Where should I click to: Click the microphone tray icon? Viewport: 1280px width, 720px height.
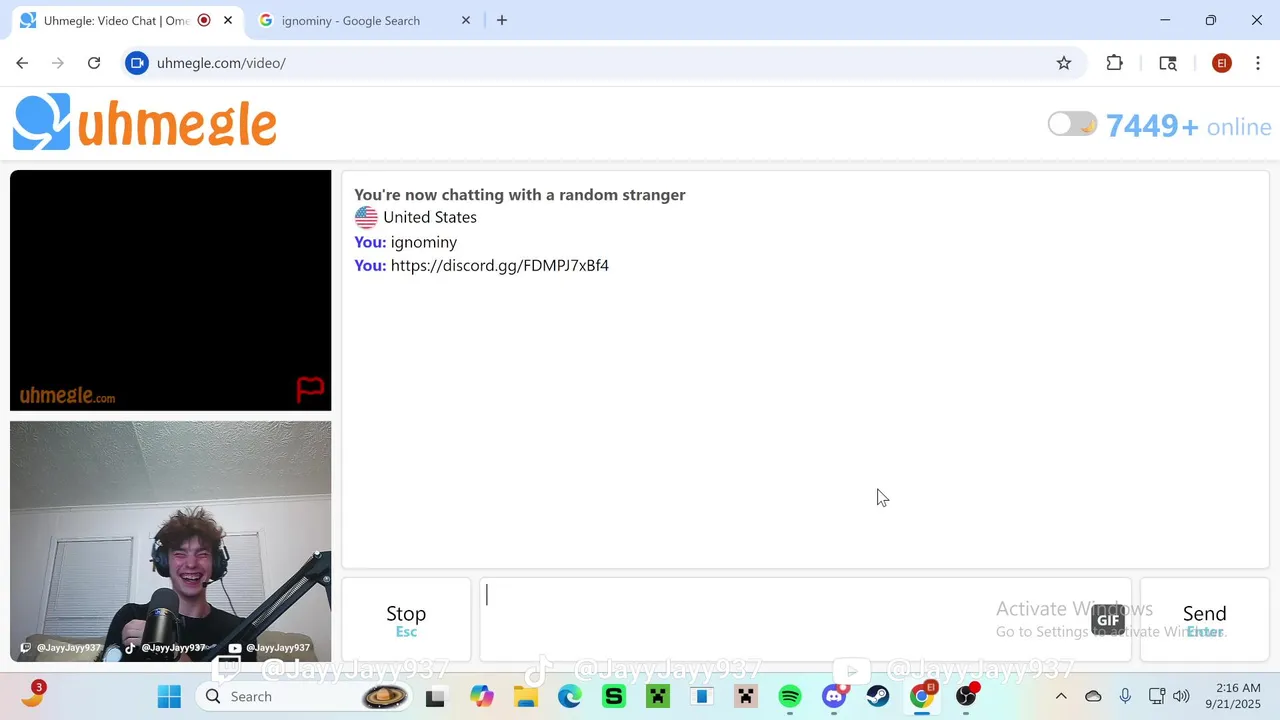tap(1125, 696)
